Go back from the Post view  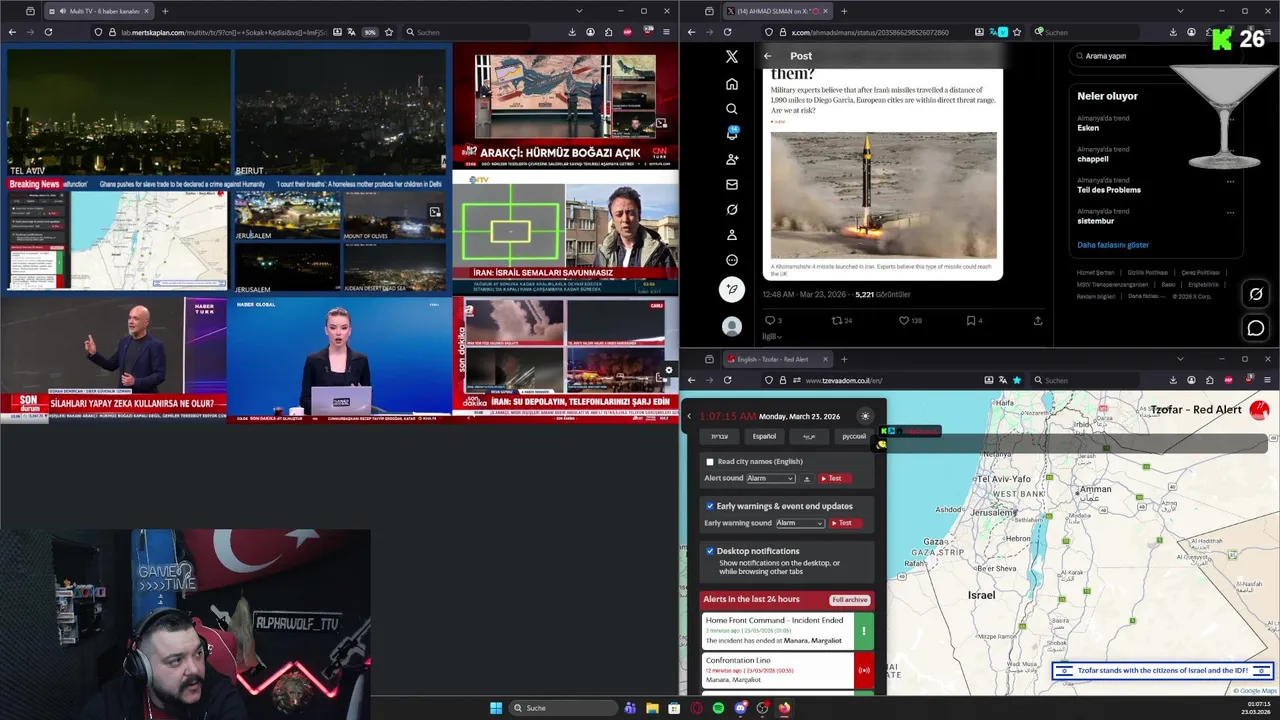[768, 56]
